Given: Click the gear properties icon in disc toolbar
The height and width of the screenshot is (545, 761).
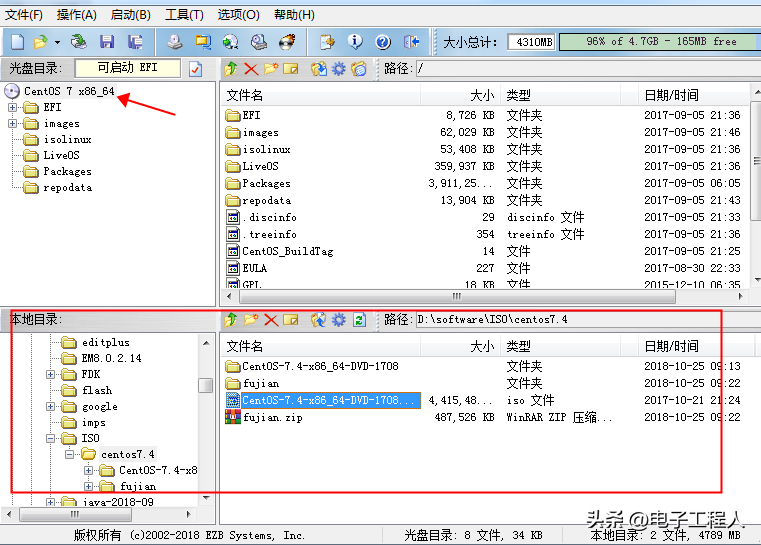Looking at the screenshot, I should [x=339, y=69].
